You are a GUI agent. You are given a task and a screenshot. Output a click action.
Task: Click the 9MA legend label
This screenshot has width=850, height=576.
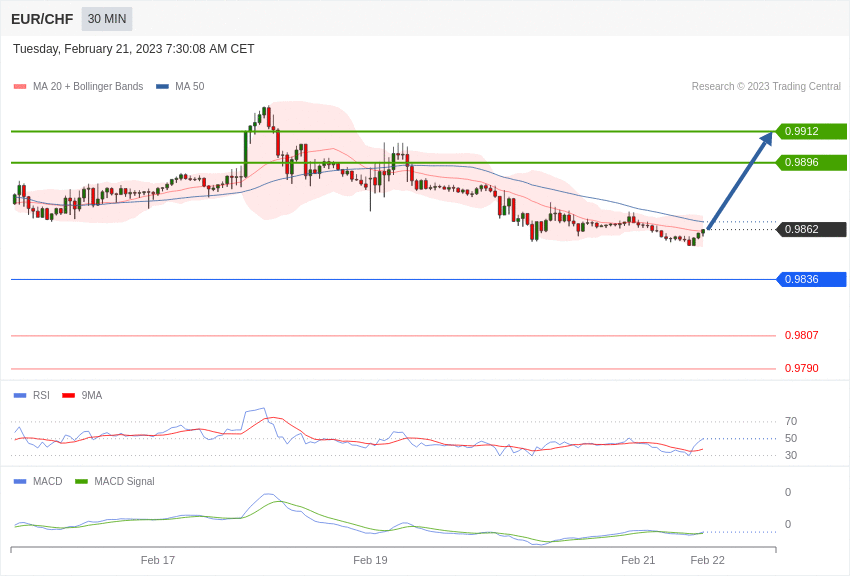[92, 396]
